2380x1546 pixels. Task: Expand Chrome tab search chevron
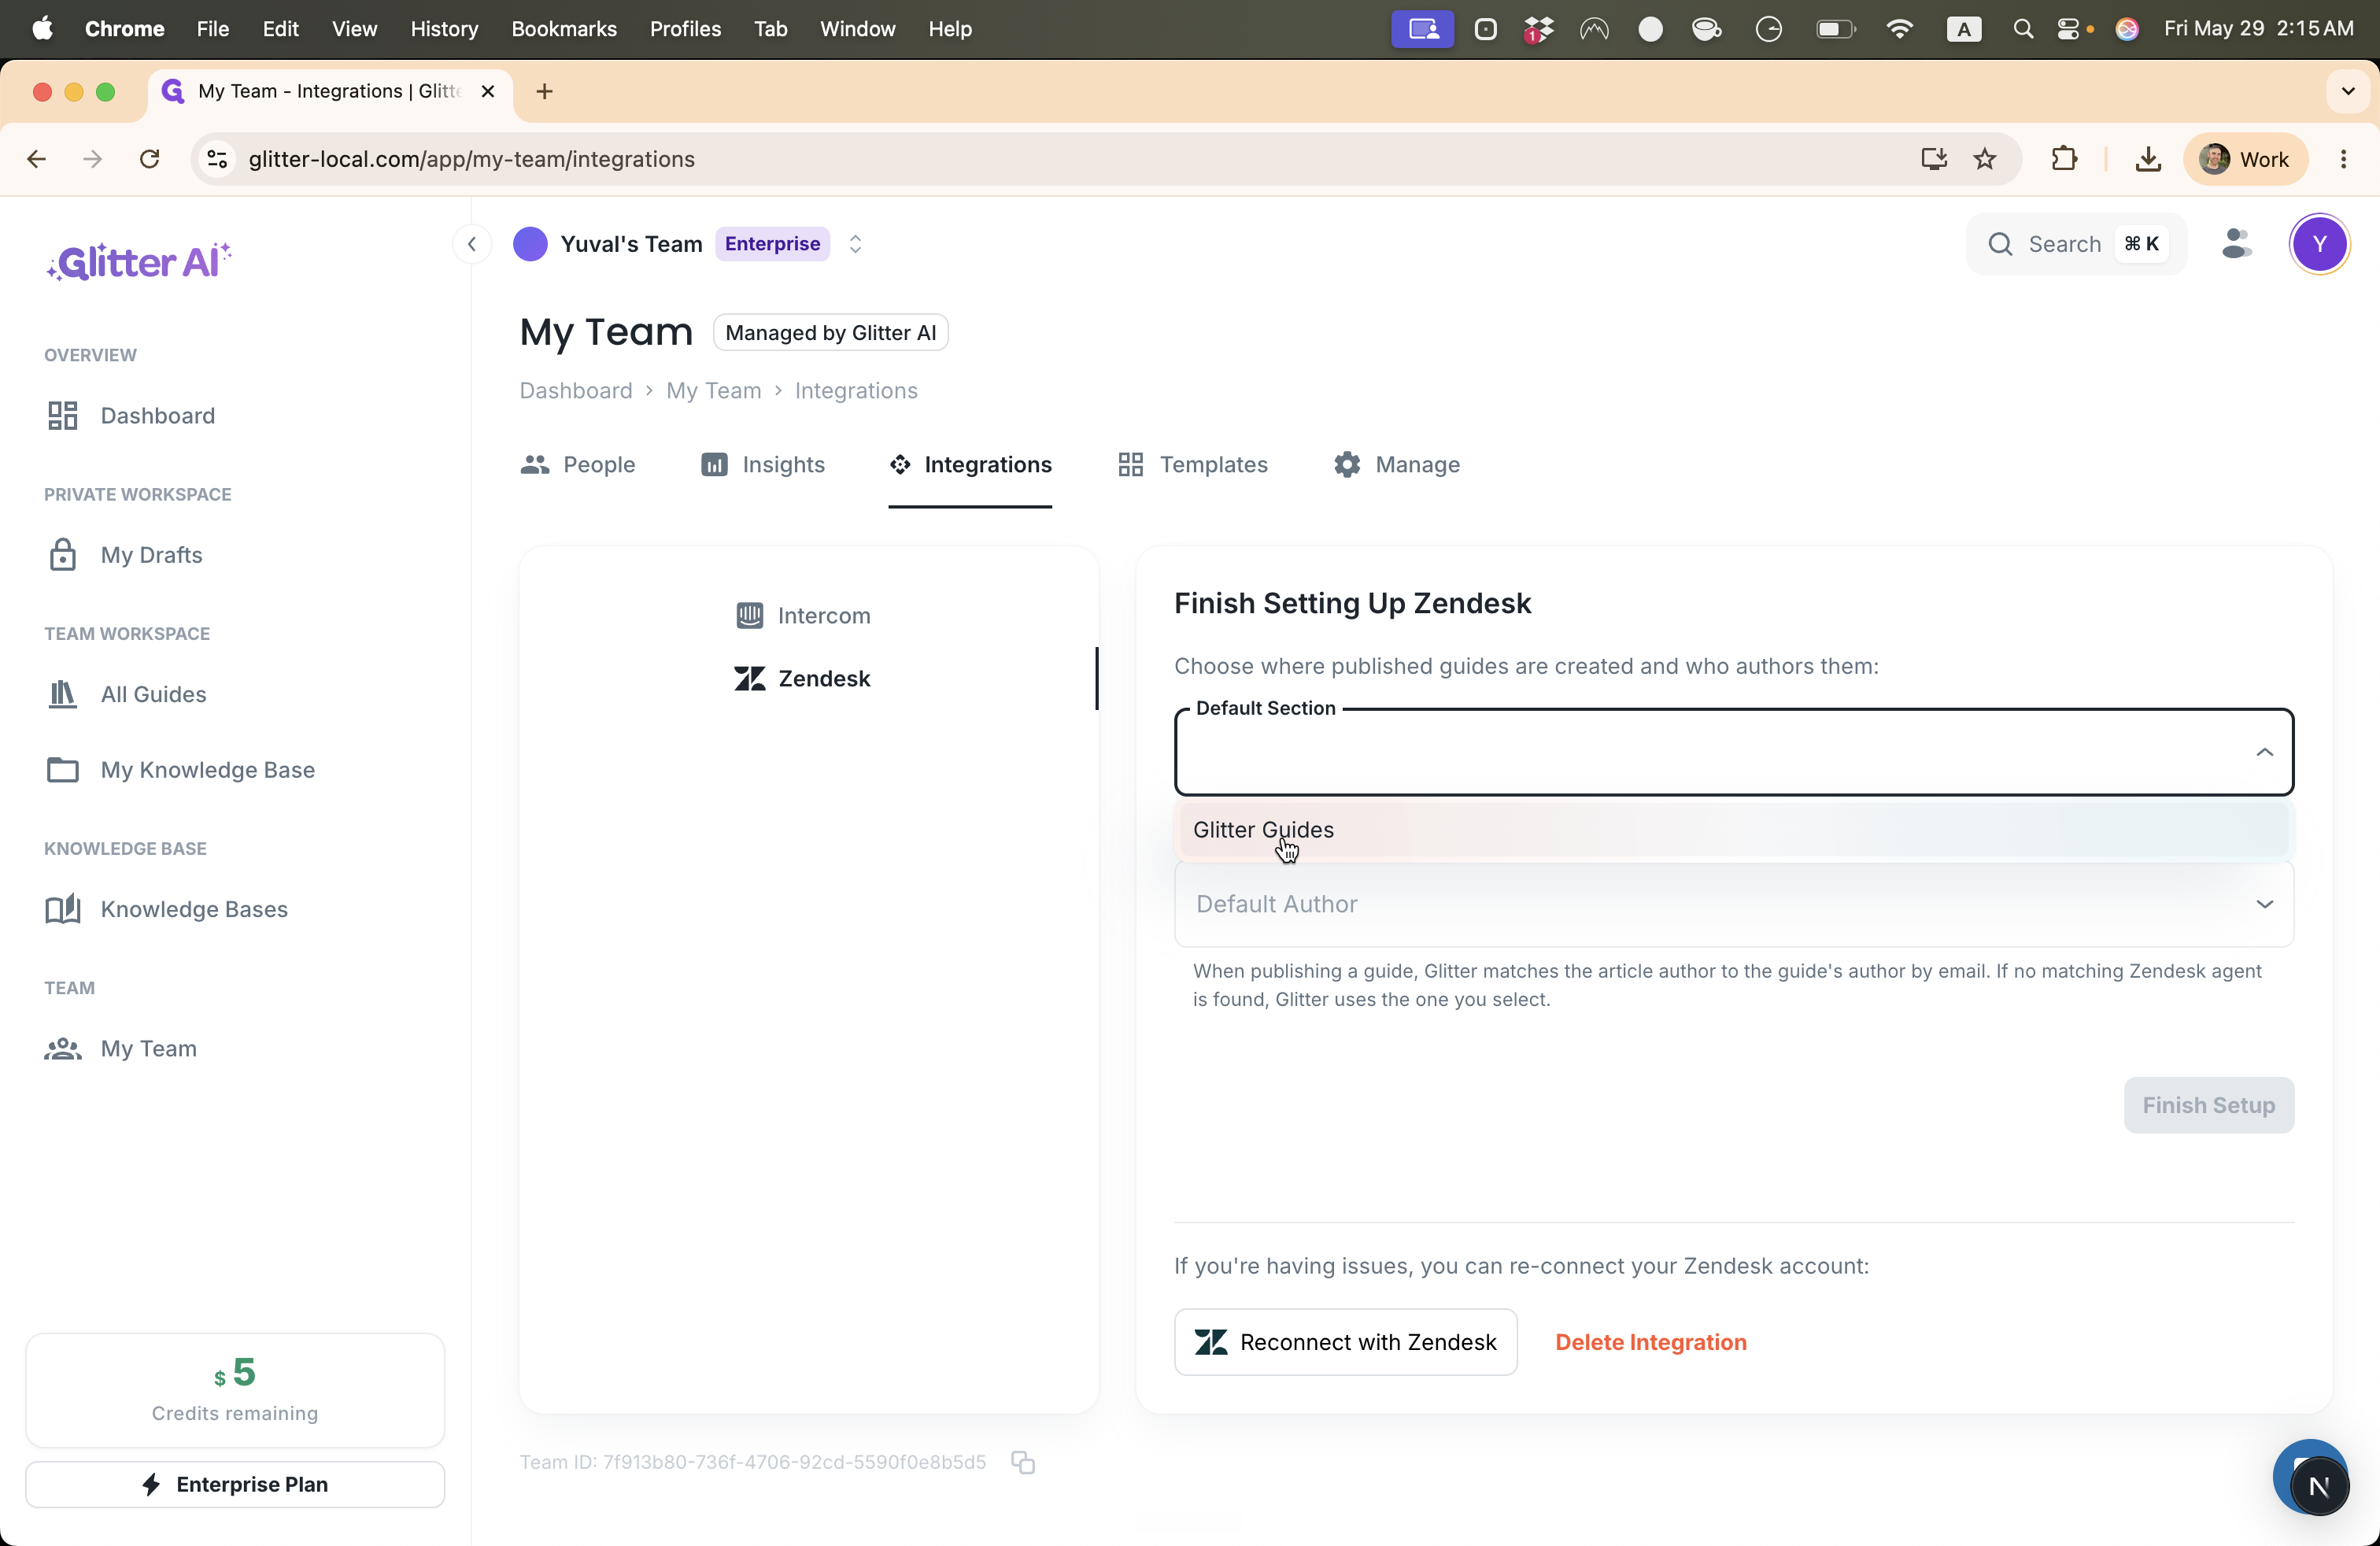pyautogui.click(x=2347, y=92)
